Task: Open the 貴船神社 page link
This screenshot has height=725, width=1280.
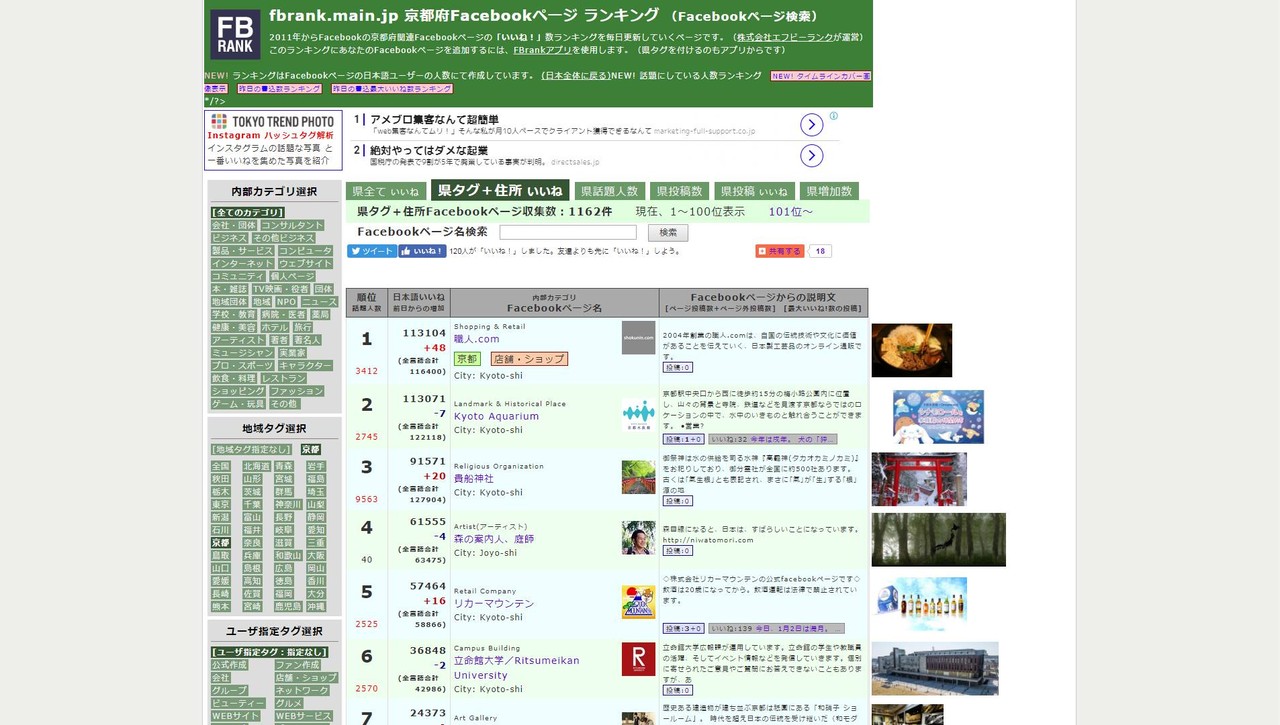Action: click(x=474, y=478)
